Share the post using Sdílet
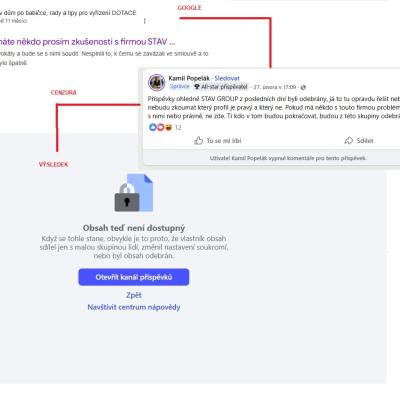Screen dimensions: 400x400 [x=359, y=141]
